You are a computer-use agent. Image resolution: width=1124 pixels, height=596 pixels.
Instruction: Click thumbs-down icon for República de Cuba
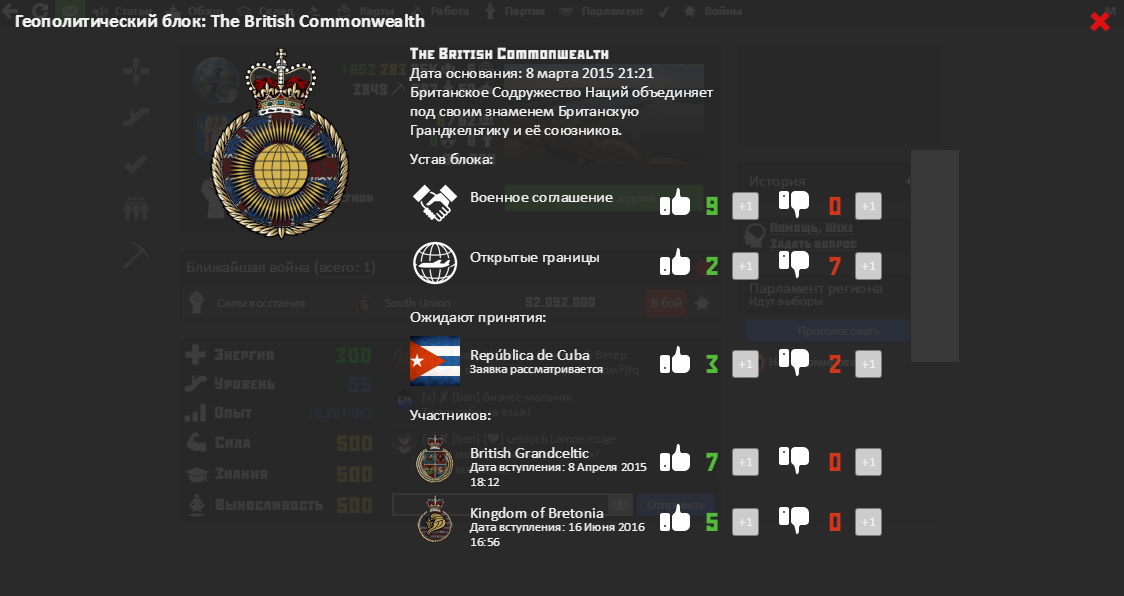794,362
